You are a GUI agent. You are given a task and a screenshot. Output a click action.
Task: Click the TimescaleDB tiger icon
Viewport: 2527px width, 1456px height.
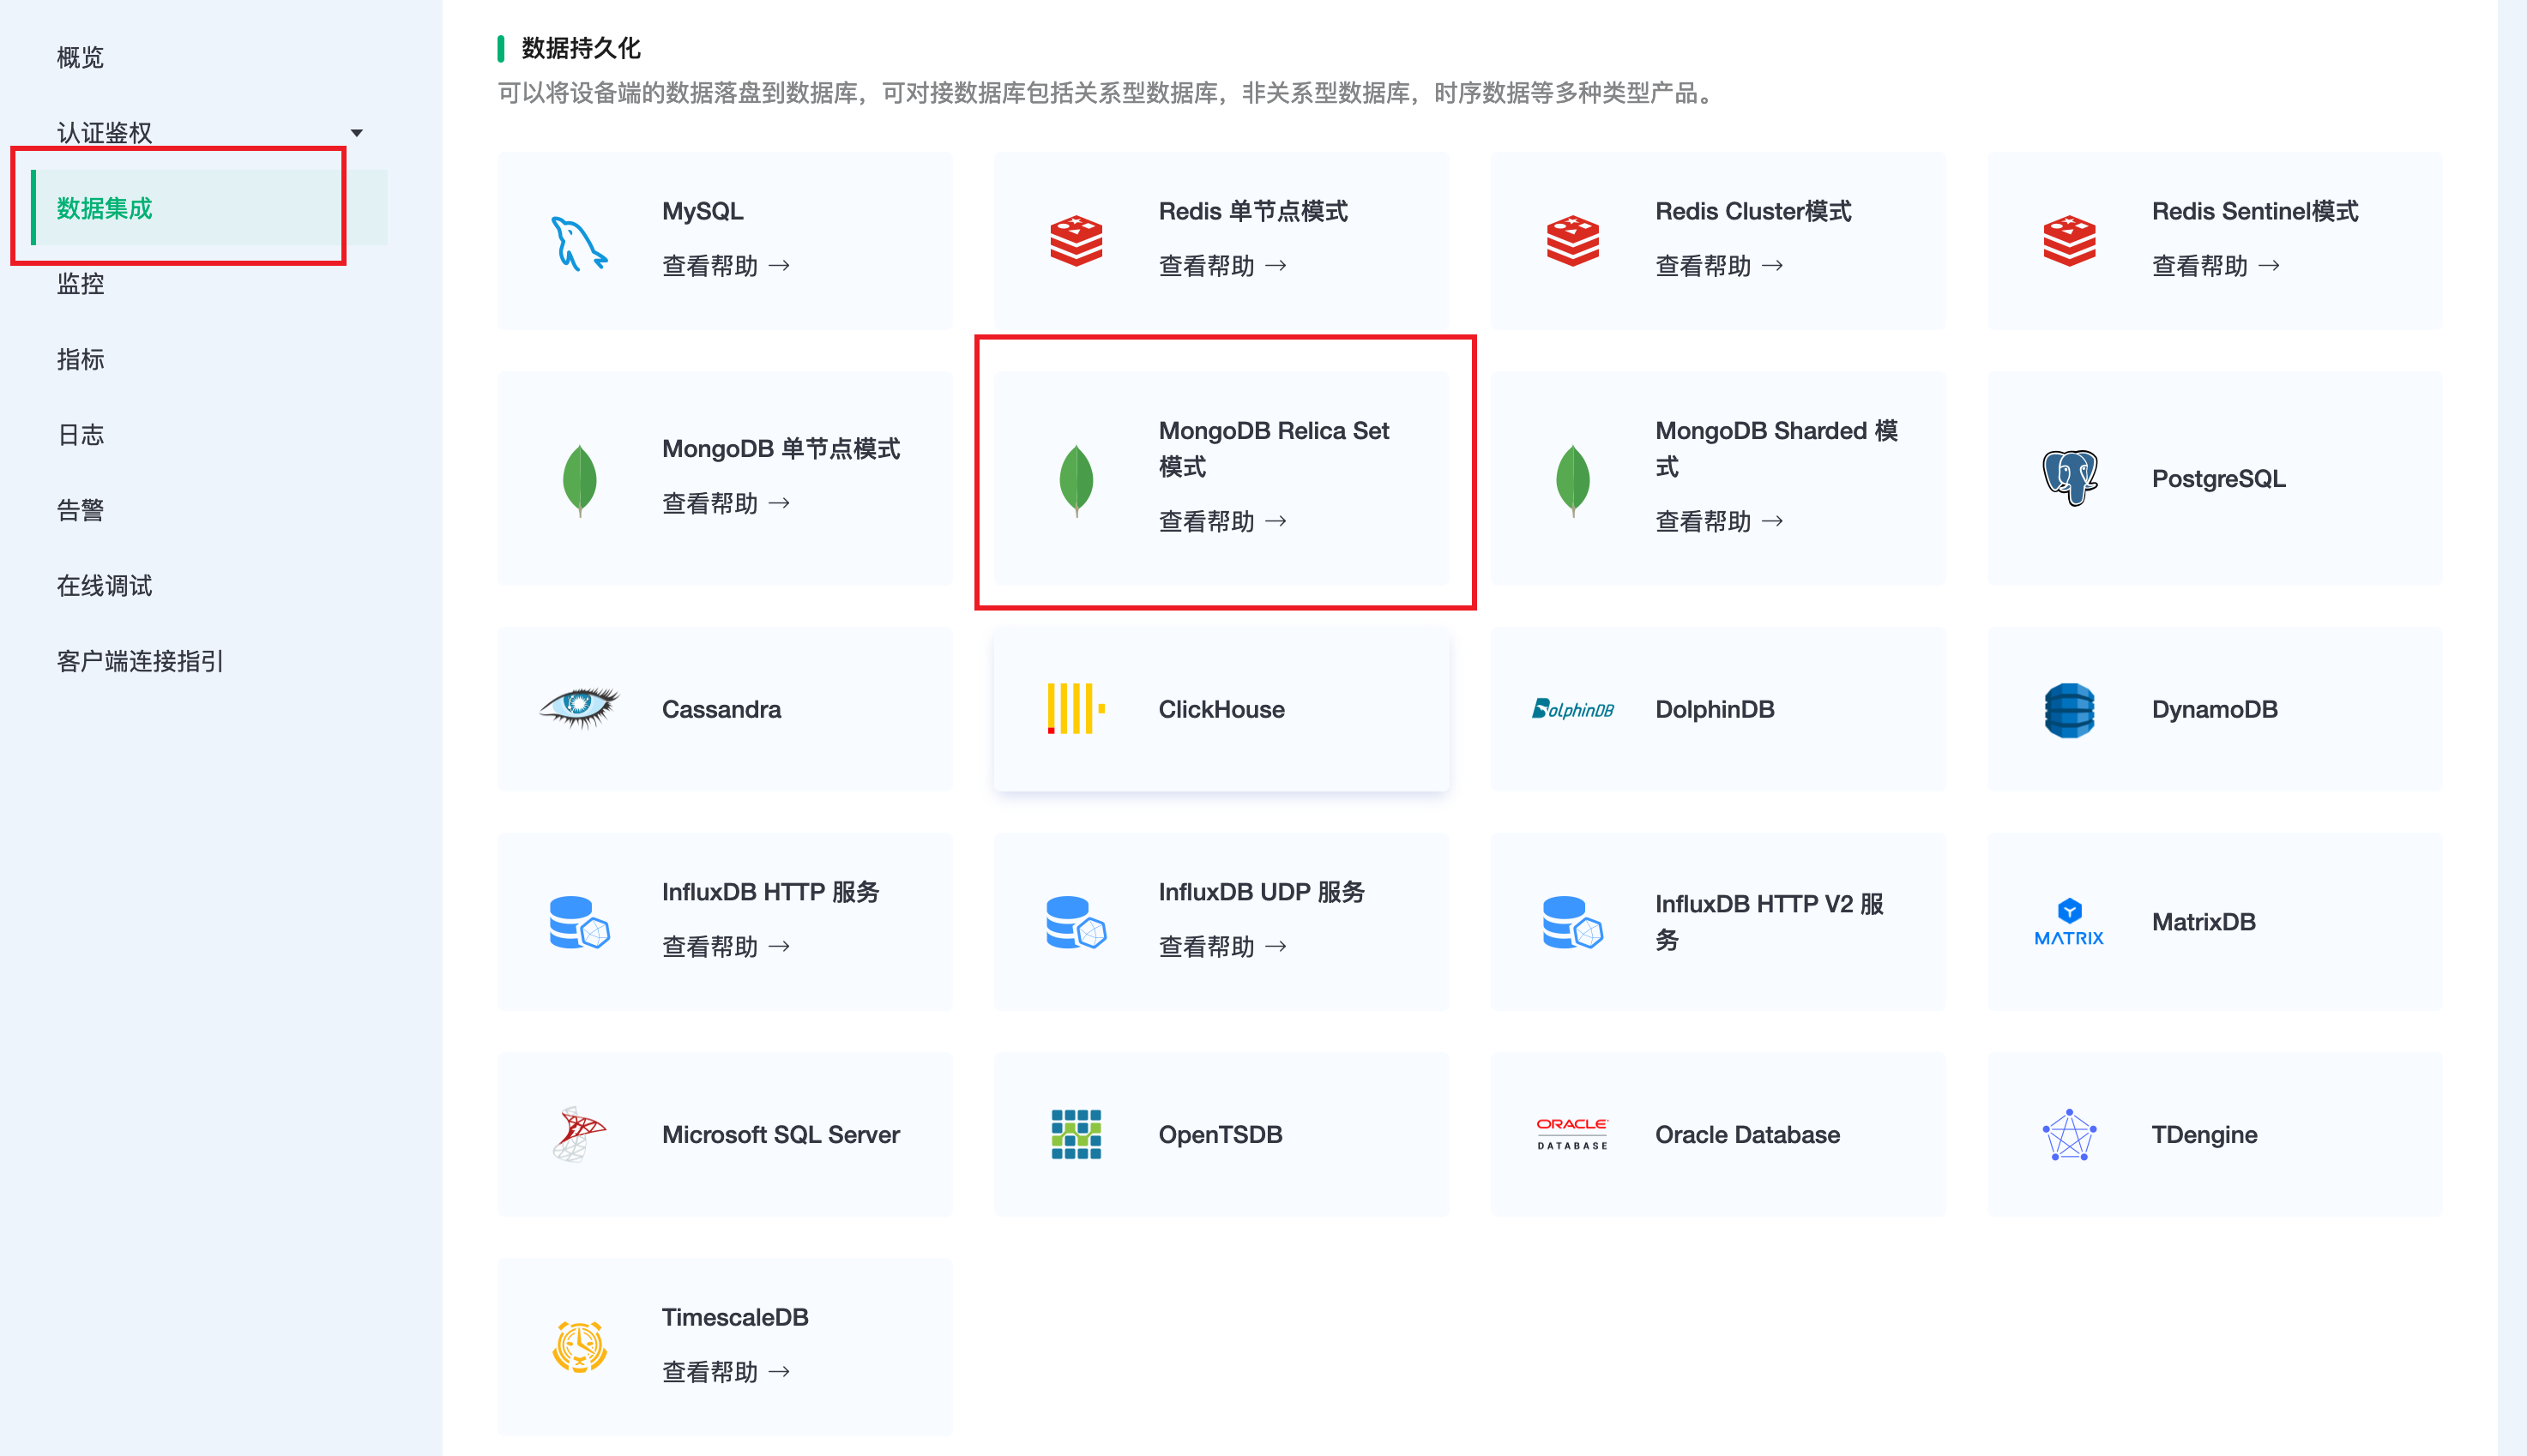click(x=579, y=1346)
